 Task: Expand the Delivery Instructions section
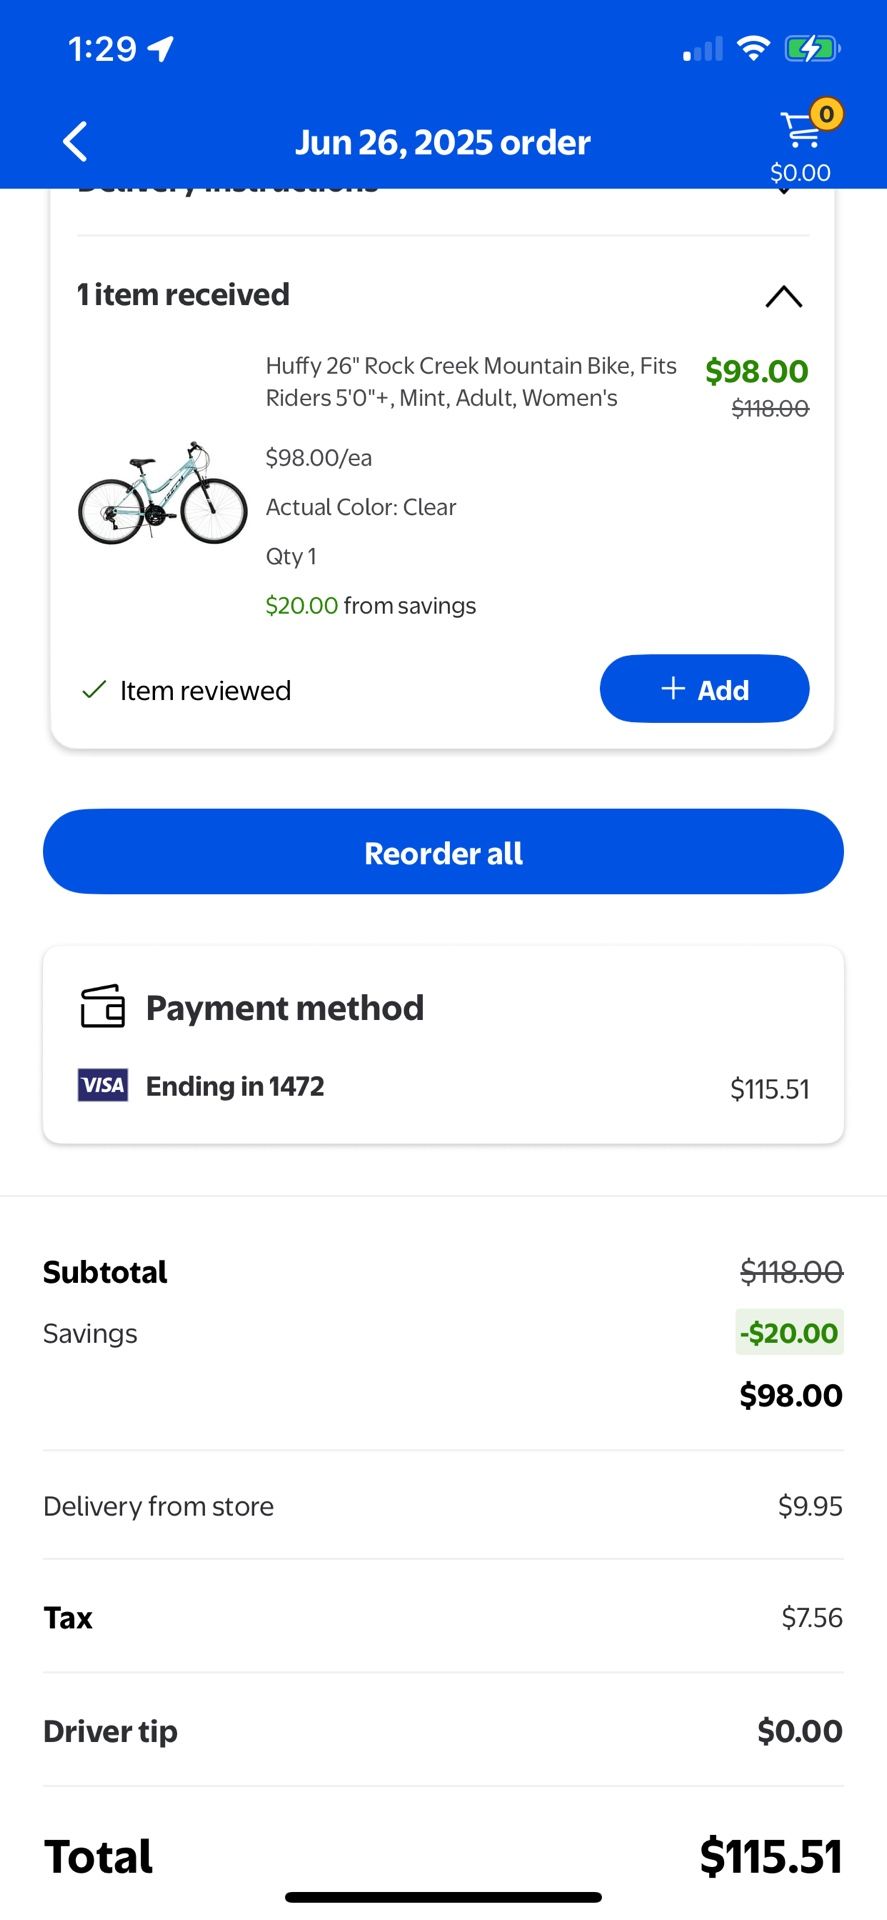click(x=784, y=190)
